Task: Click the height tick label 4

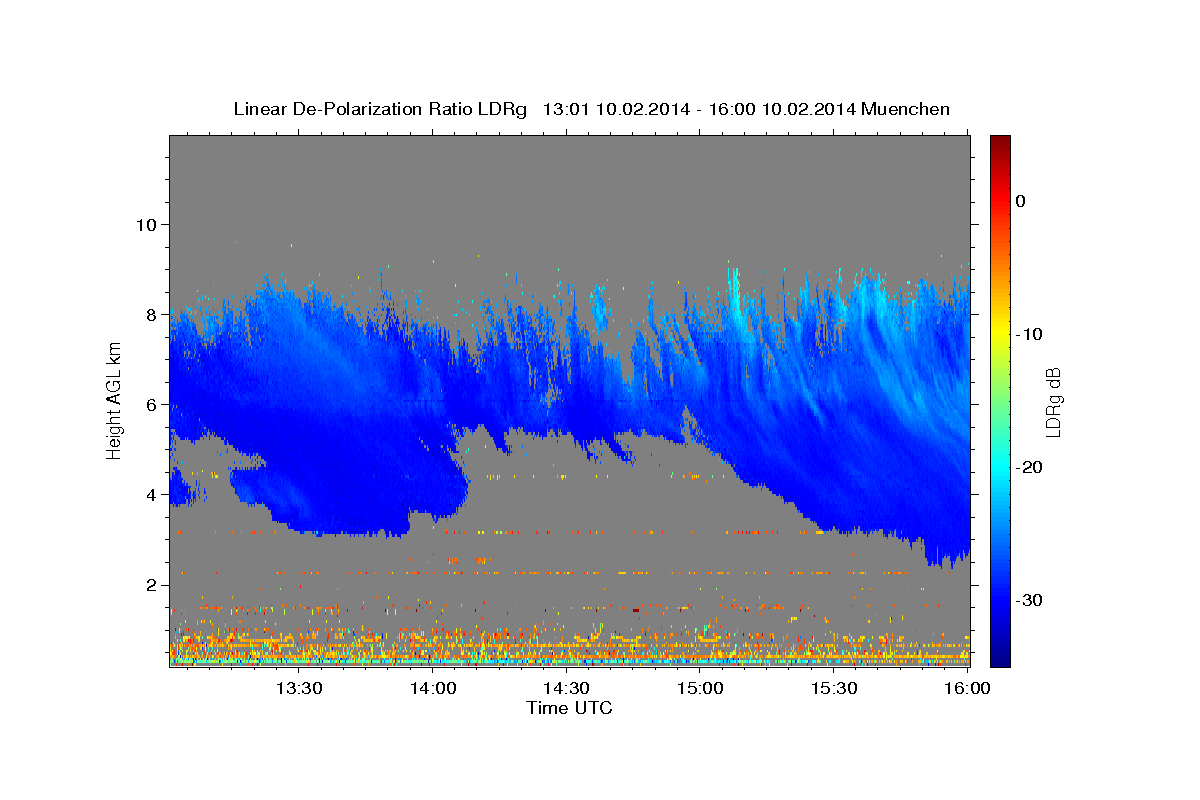Action: [150, 495]
